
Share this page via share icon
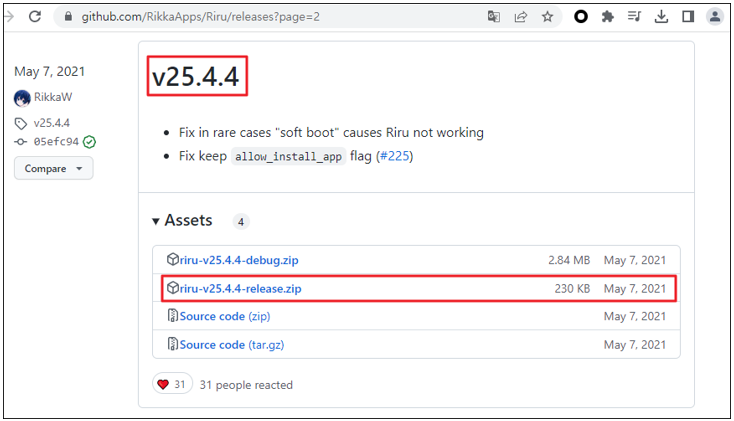(521, 17)
